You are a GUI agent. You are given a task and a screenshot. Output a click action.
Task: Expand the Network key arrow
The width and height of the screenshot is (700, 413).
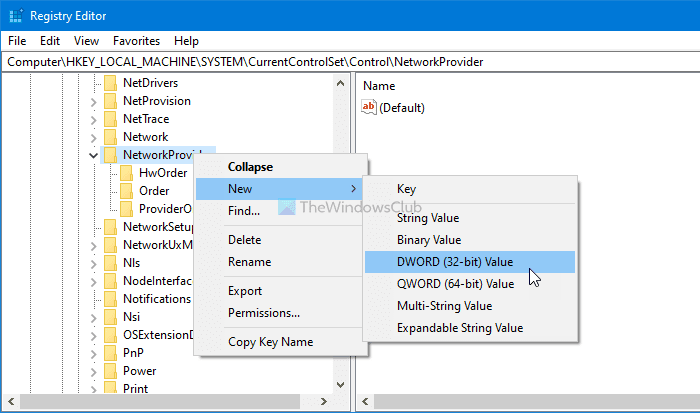pos(93,138)
